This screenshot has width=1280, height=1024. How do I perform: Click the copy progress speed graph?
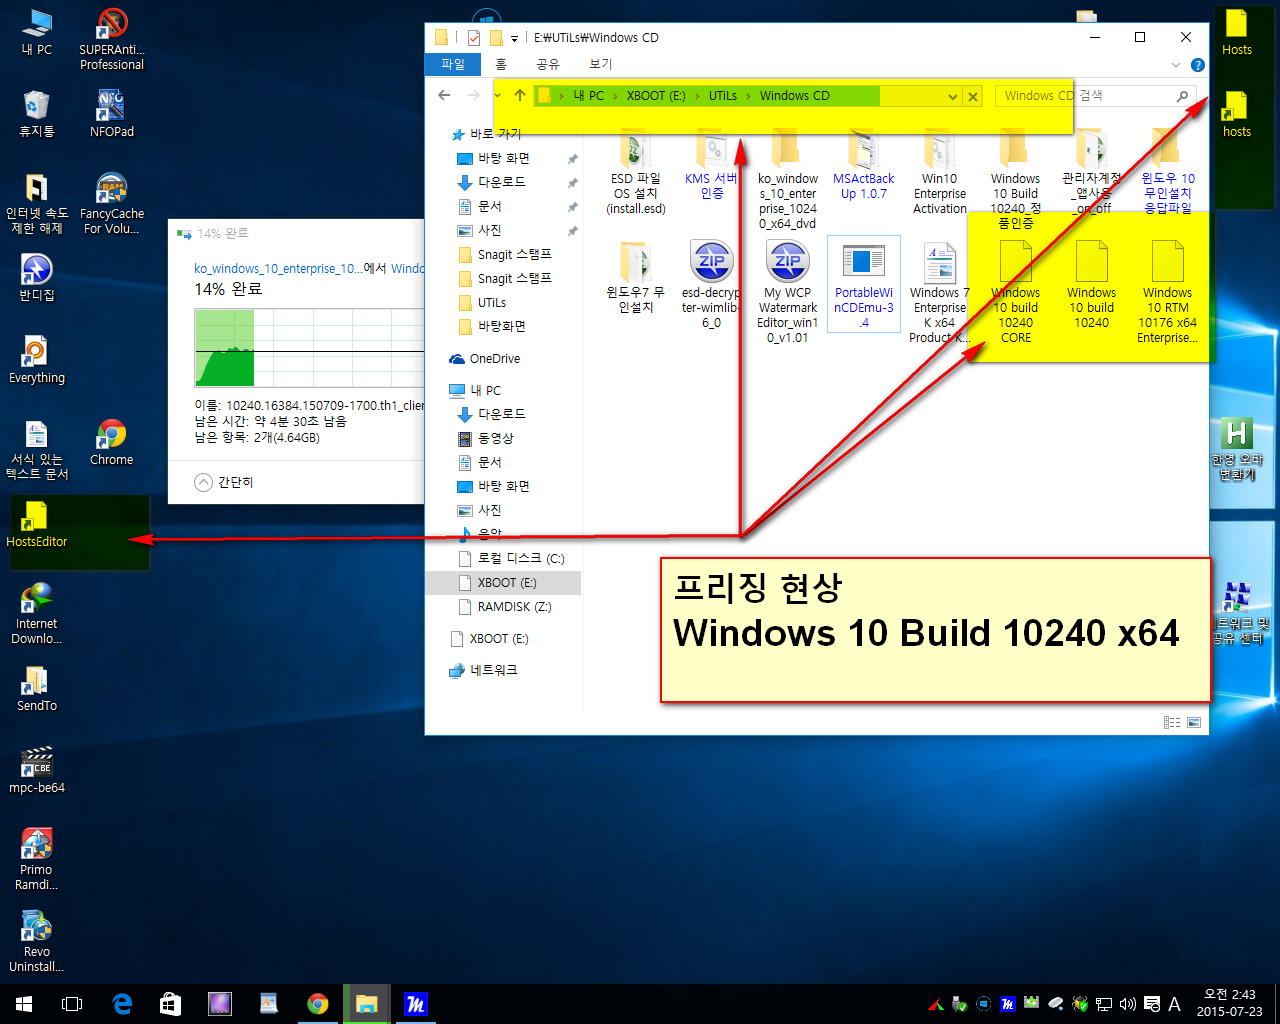pyautogui.click(x=310, y=348)
